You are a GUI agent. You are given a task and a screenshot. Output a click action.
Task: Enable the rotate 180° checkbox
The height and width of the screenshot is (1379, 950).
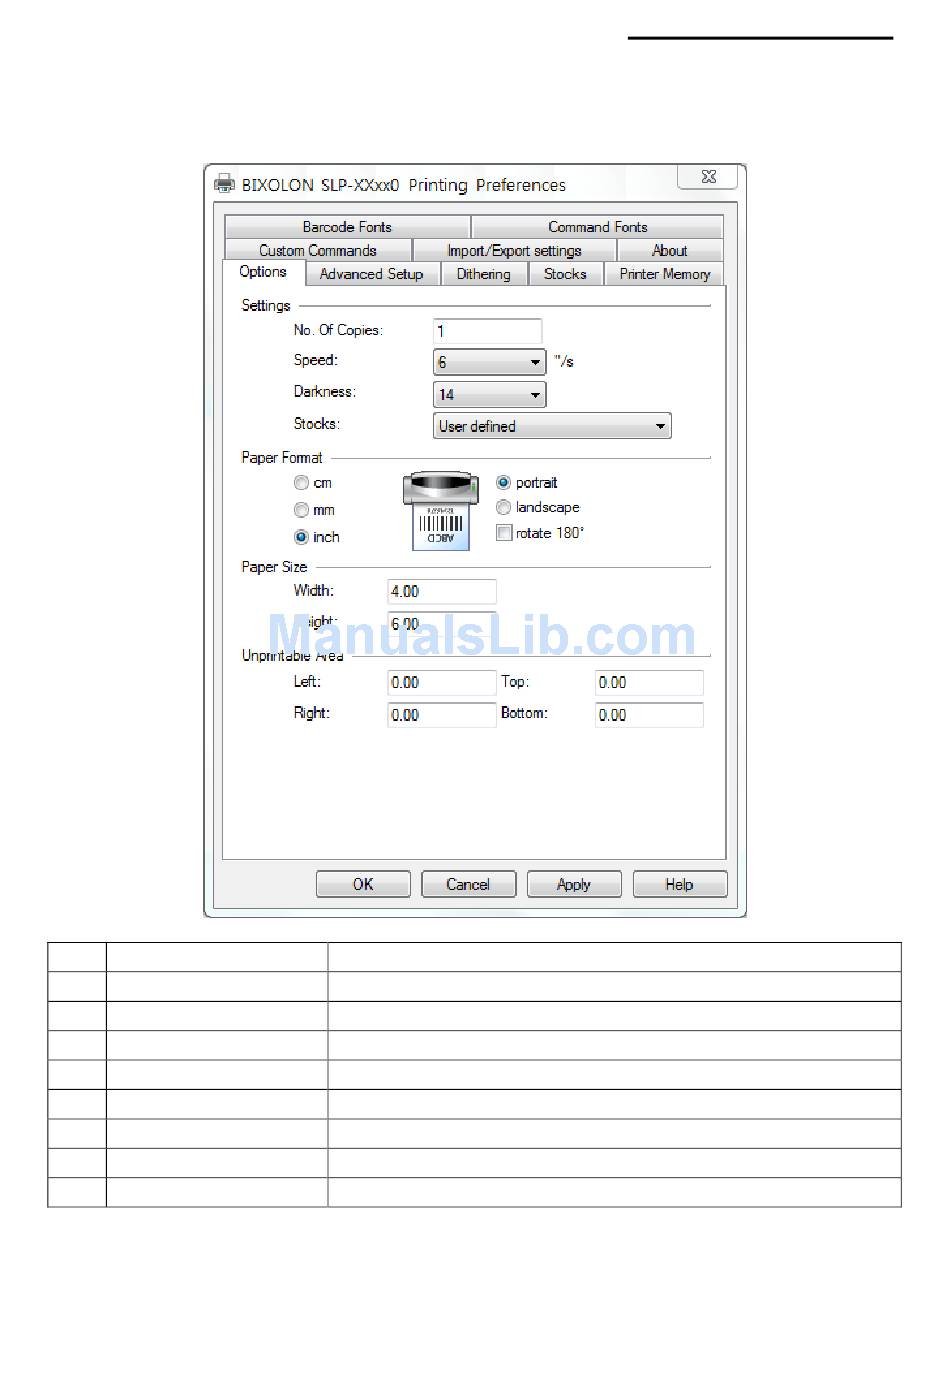pos(504,534)
